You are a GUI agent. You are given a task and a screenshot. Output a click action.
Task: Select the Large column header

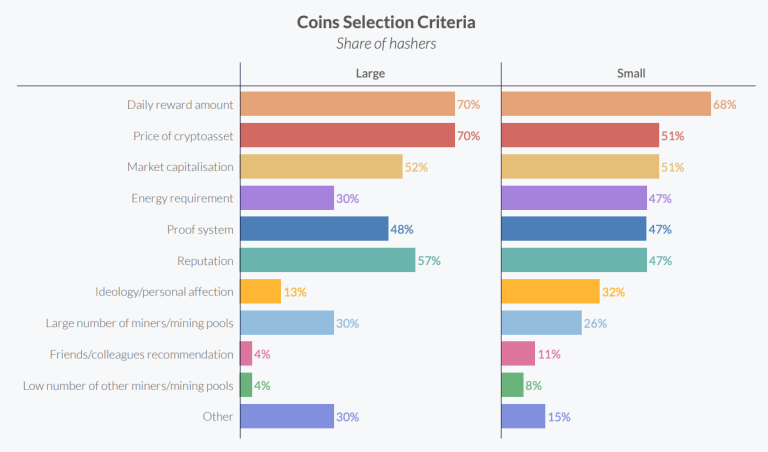(370, 73)
